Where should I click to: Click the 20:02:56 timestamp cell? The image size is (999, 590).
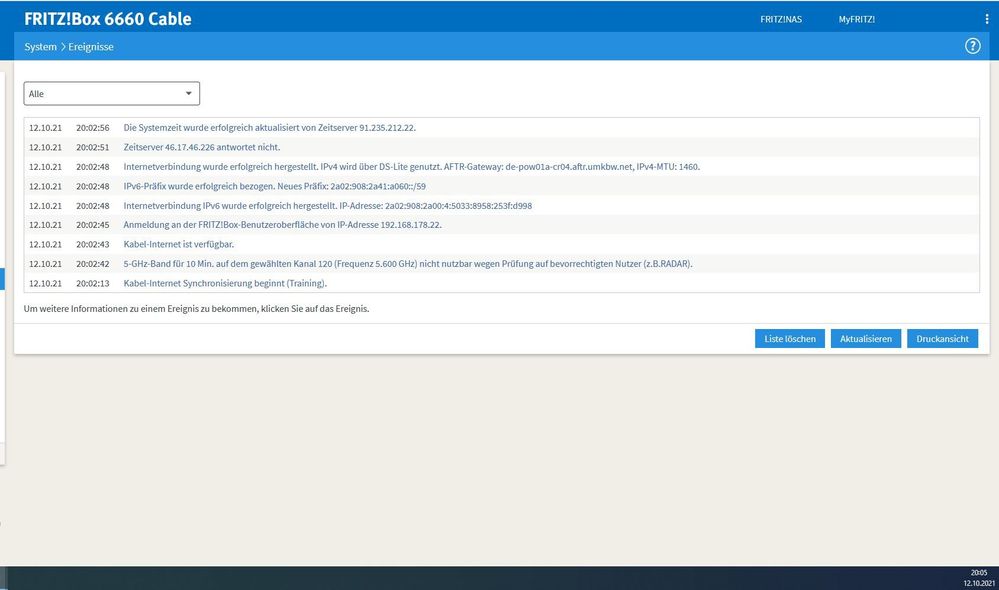[92, 127]
